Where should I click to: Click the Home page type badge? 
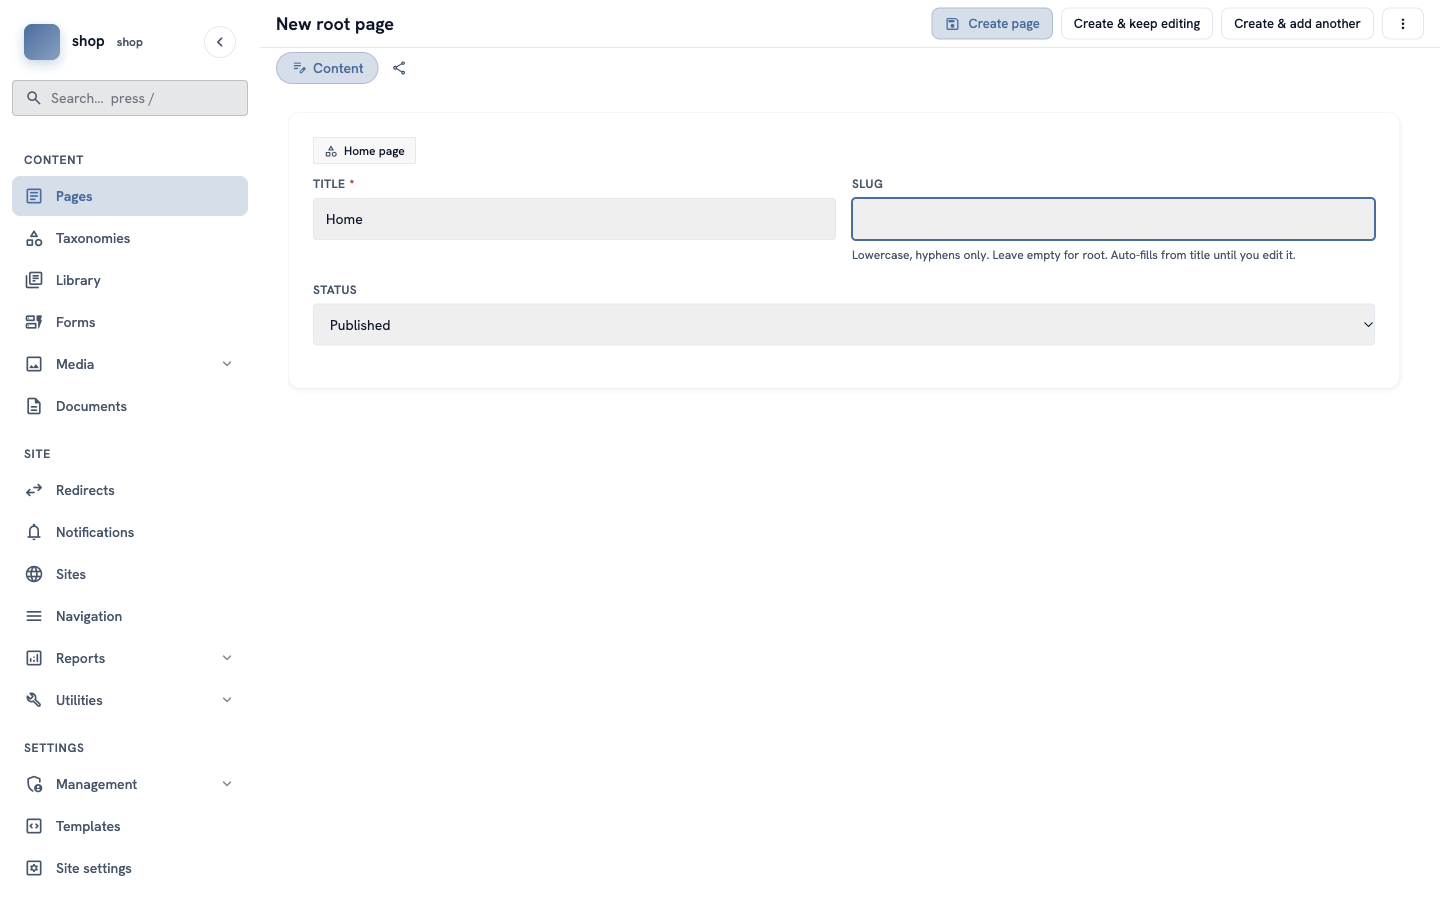pyautogui.click(x=364, y=151)
